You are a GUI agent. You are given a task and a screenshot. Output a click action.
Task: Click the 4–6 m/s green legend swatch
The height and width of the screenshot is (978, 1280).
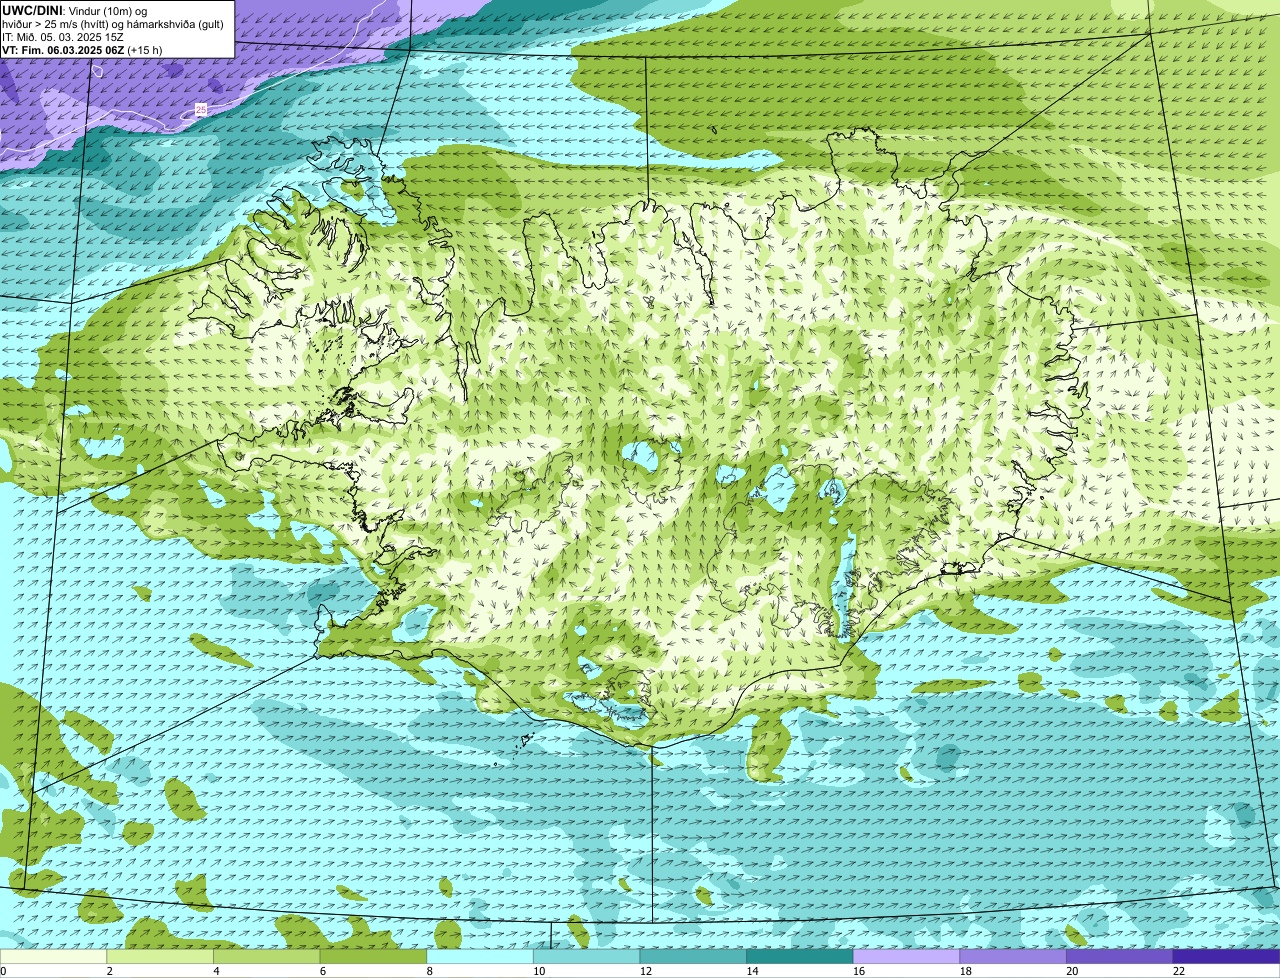tap(266, 956)
